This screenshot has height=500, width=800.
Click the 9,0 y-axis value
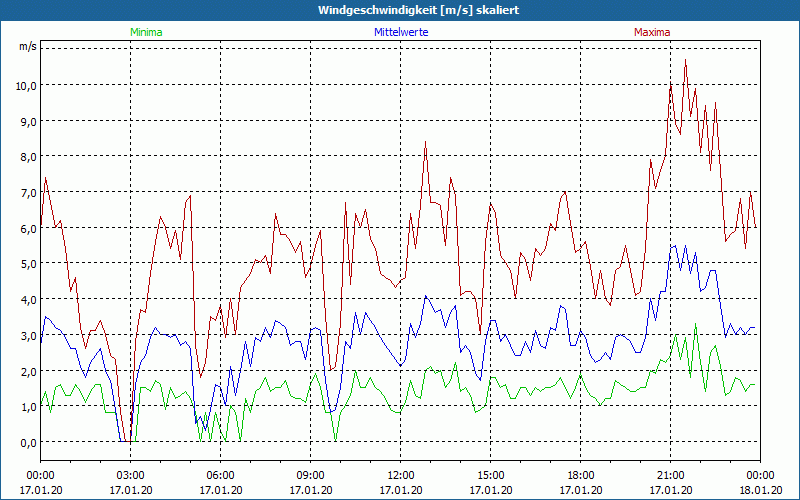pos(28,121)
